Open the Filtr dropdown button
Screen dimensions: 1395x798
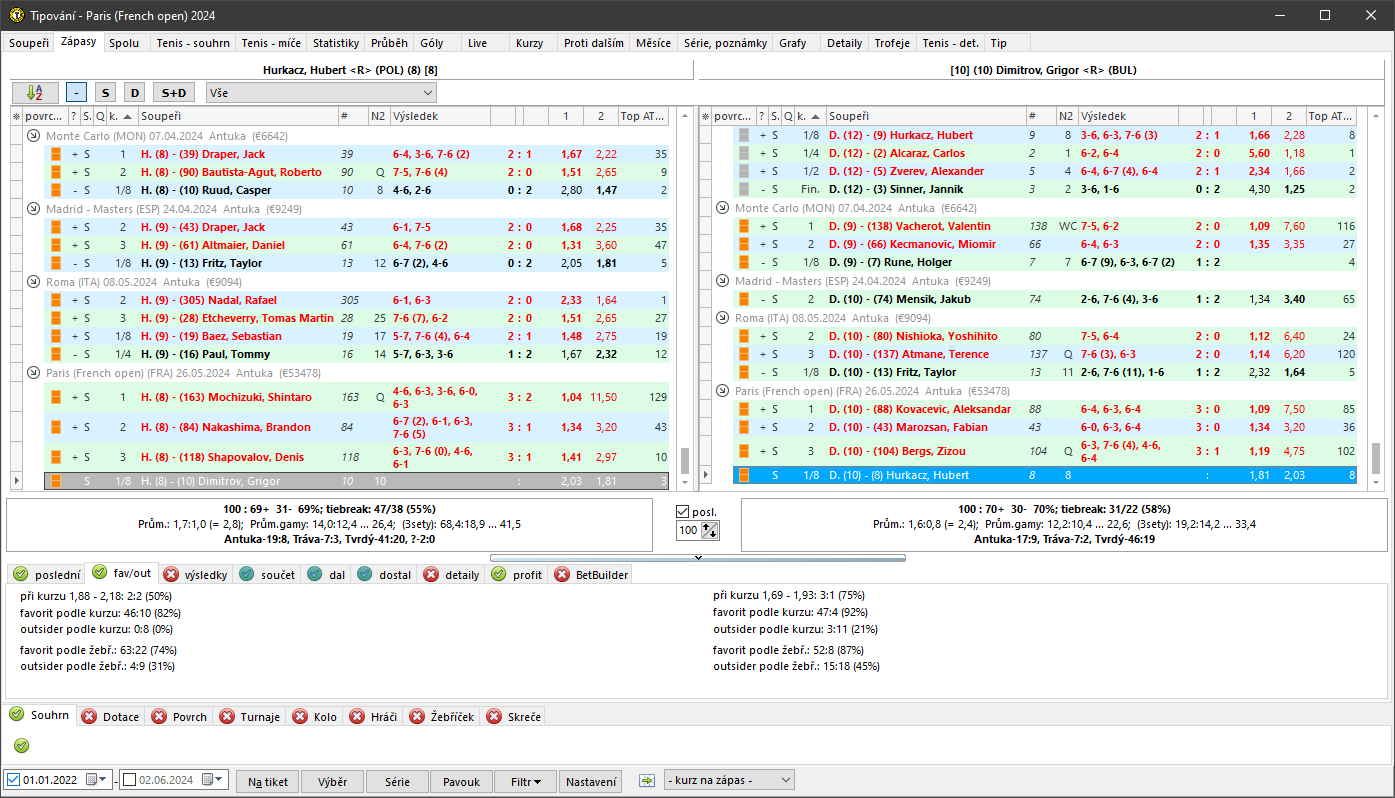tap(526, 781)
